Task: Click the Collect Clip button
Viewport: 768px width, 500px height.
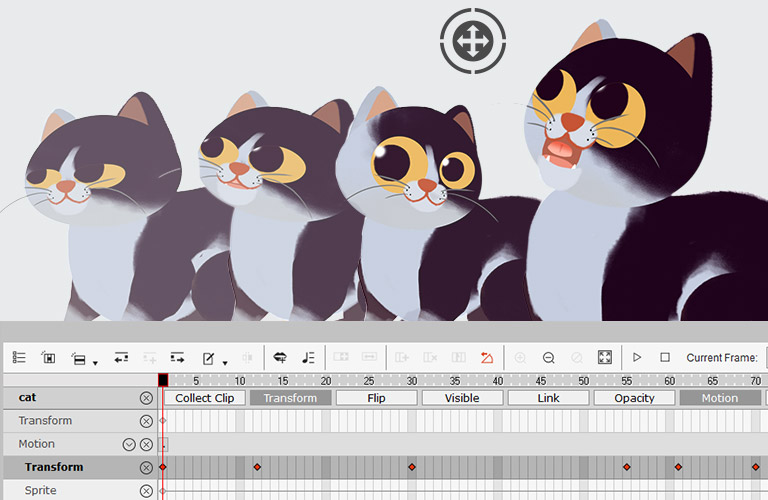Action: [204, 398]
